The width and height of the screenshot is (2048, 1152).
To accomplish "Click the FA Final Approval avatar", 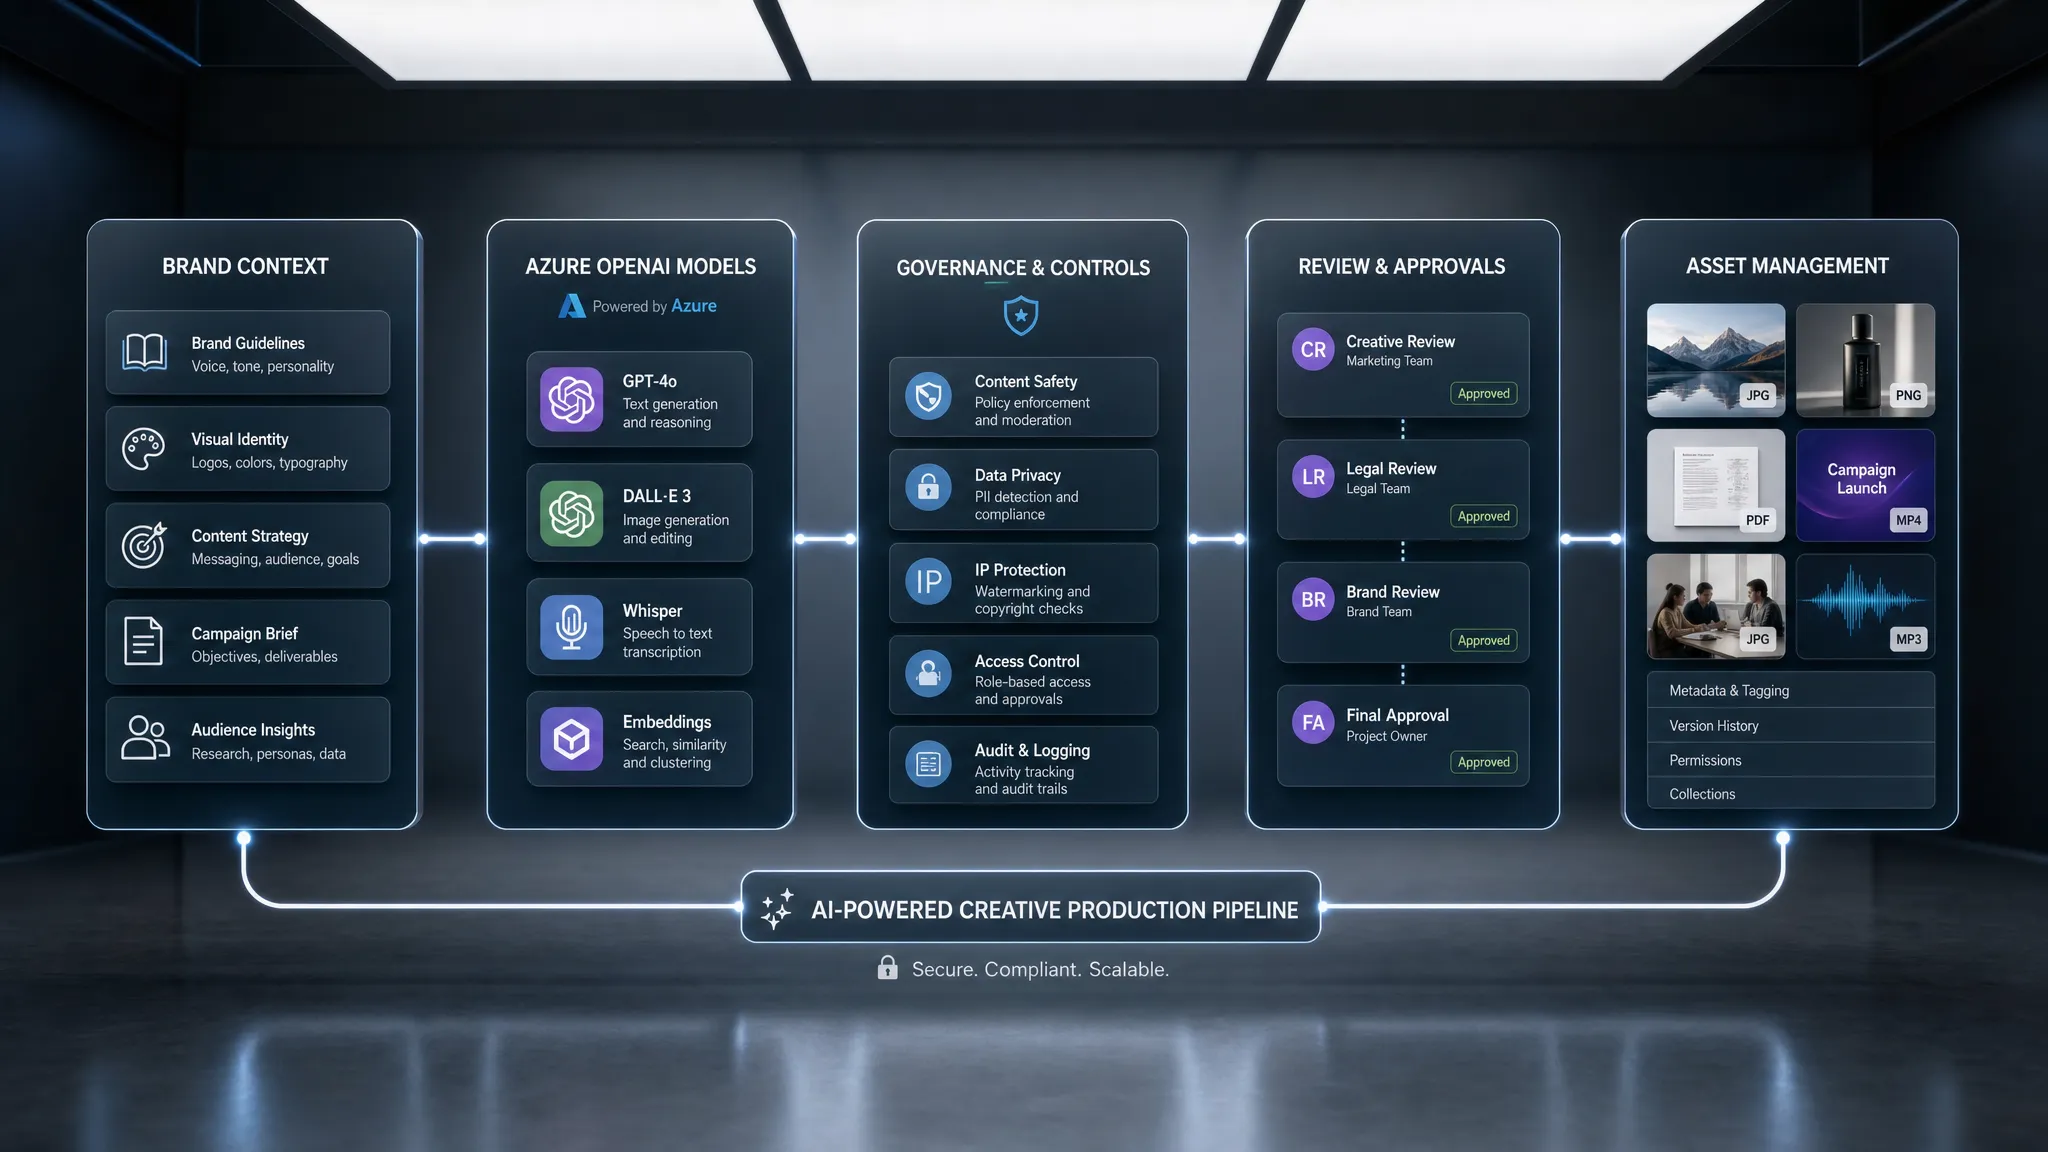I will (x=1313, y=723).
